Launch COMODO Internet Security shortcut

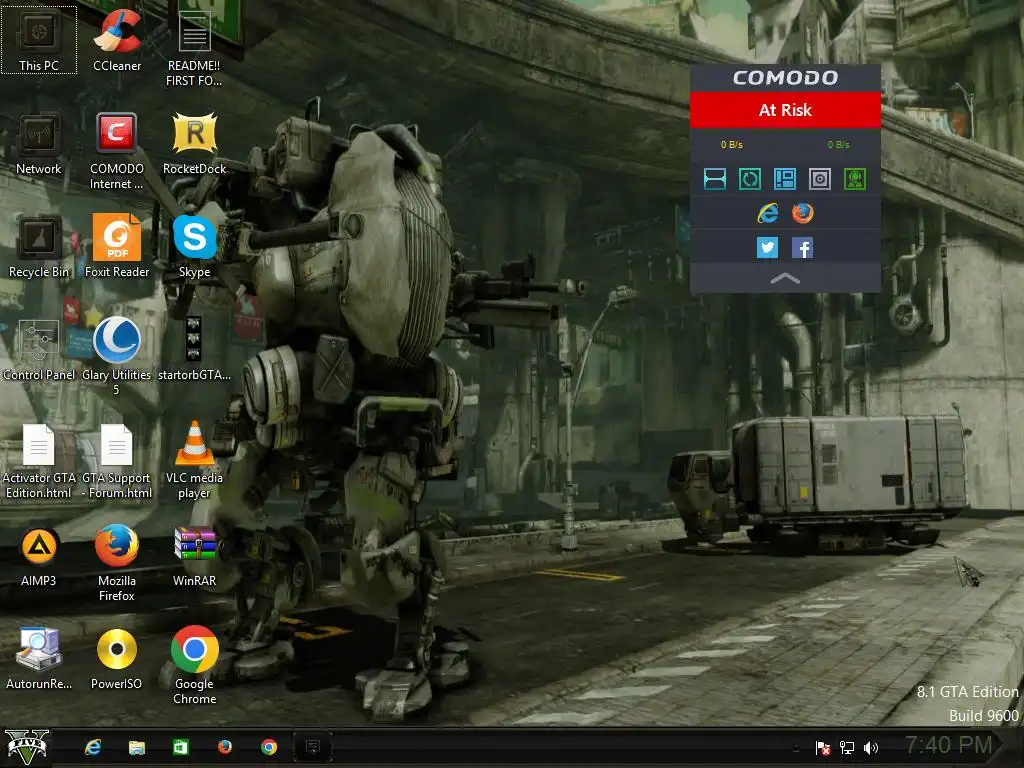(116, 152)
